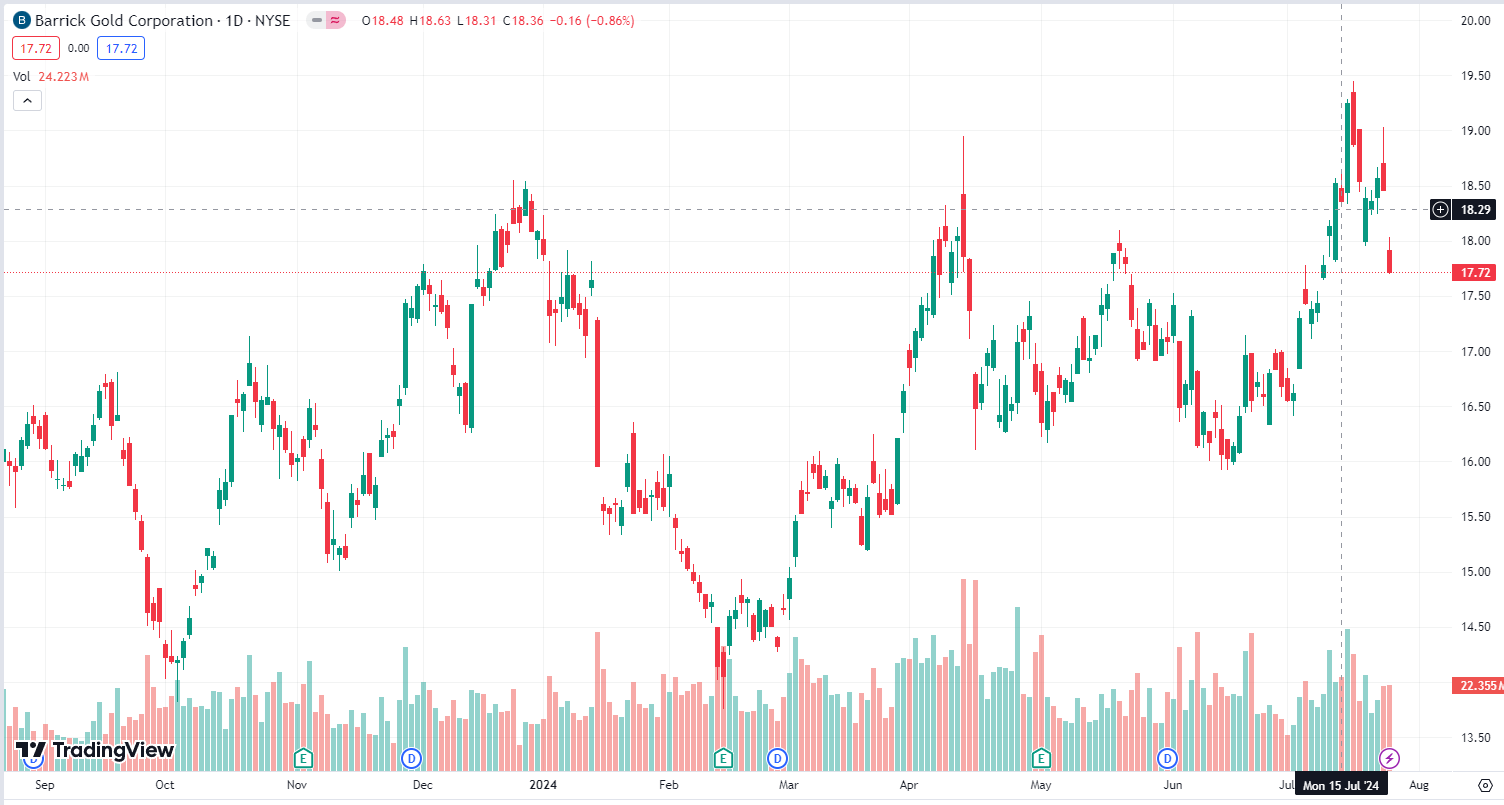1504x805 pixels.
Task: Click the purple lightning upcoming event icon
Action: click(x=1390, y=758)
